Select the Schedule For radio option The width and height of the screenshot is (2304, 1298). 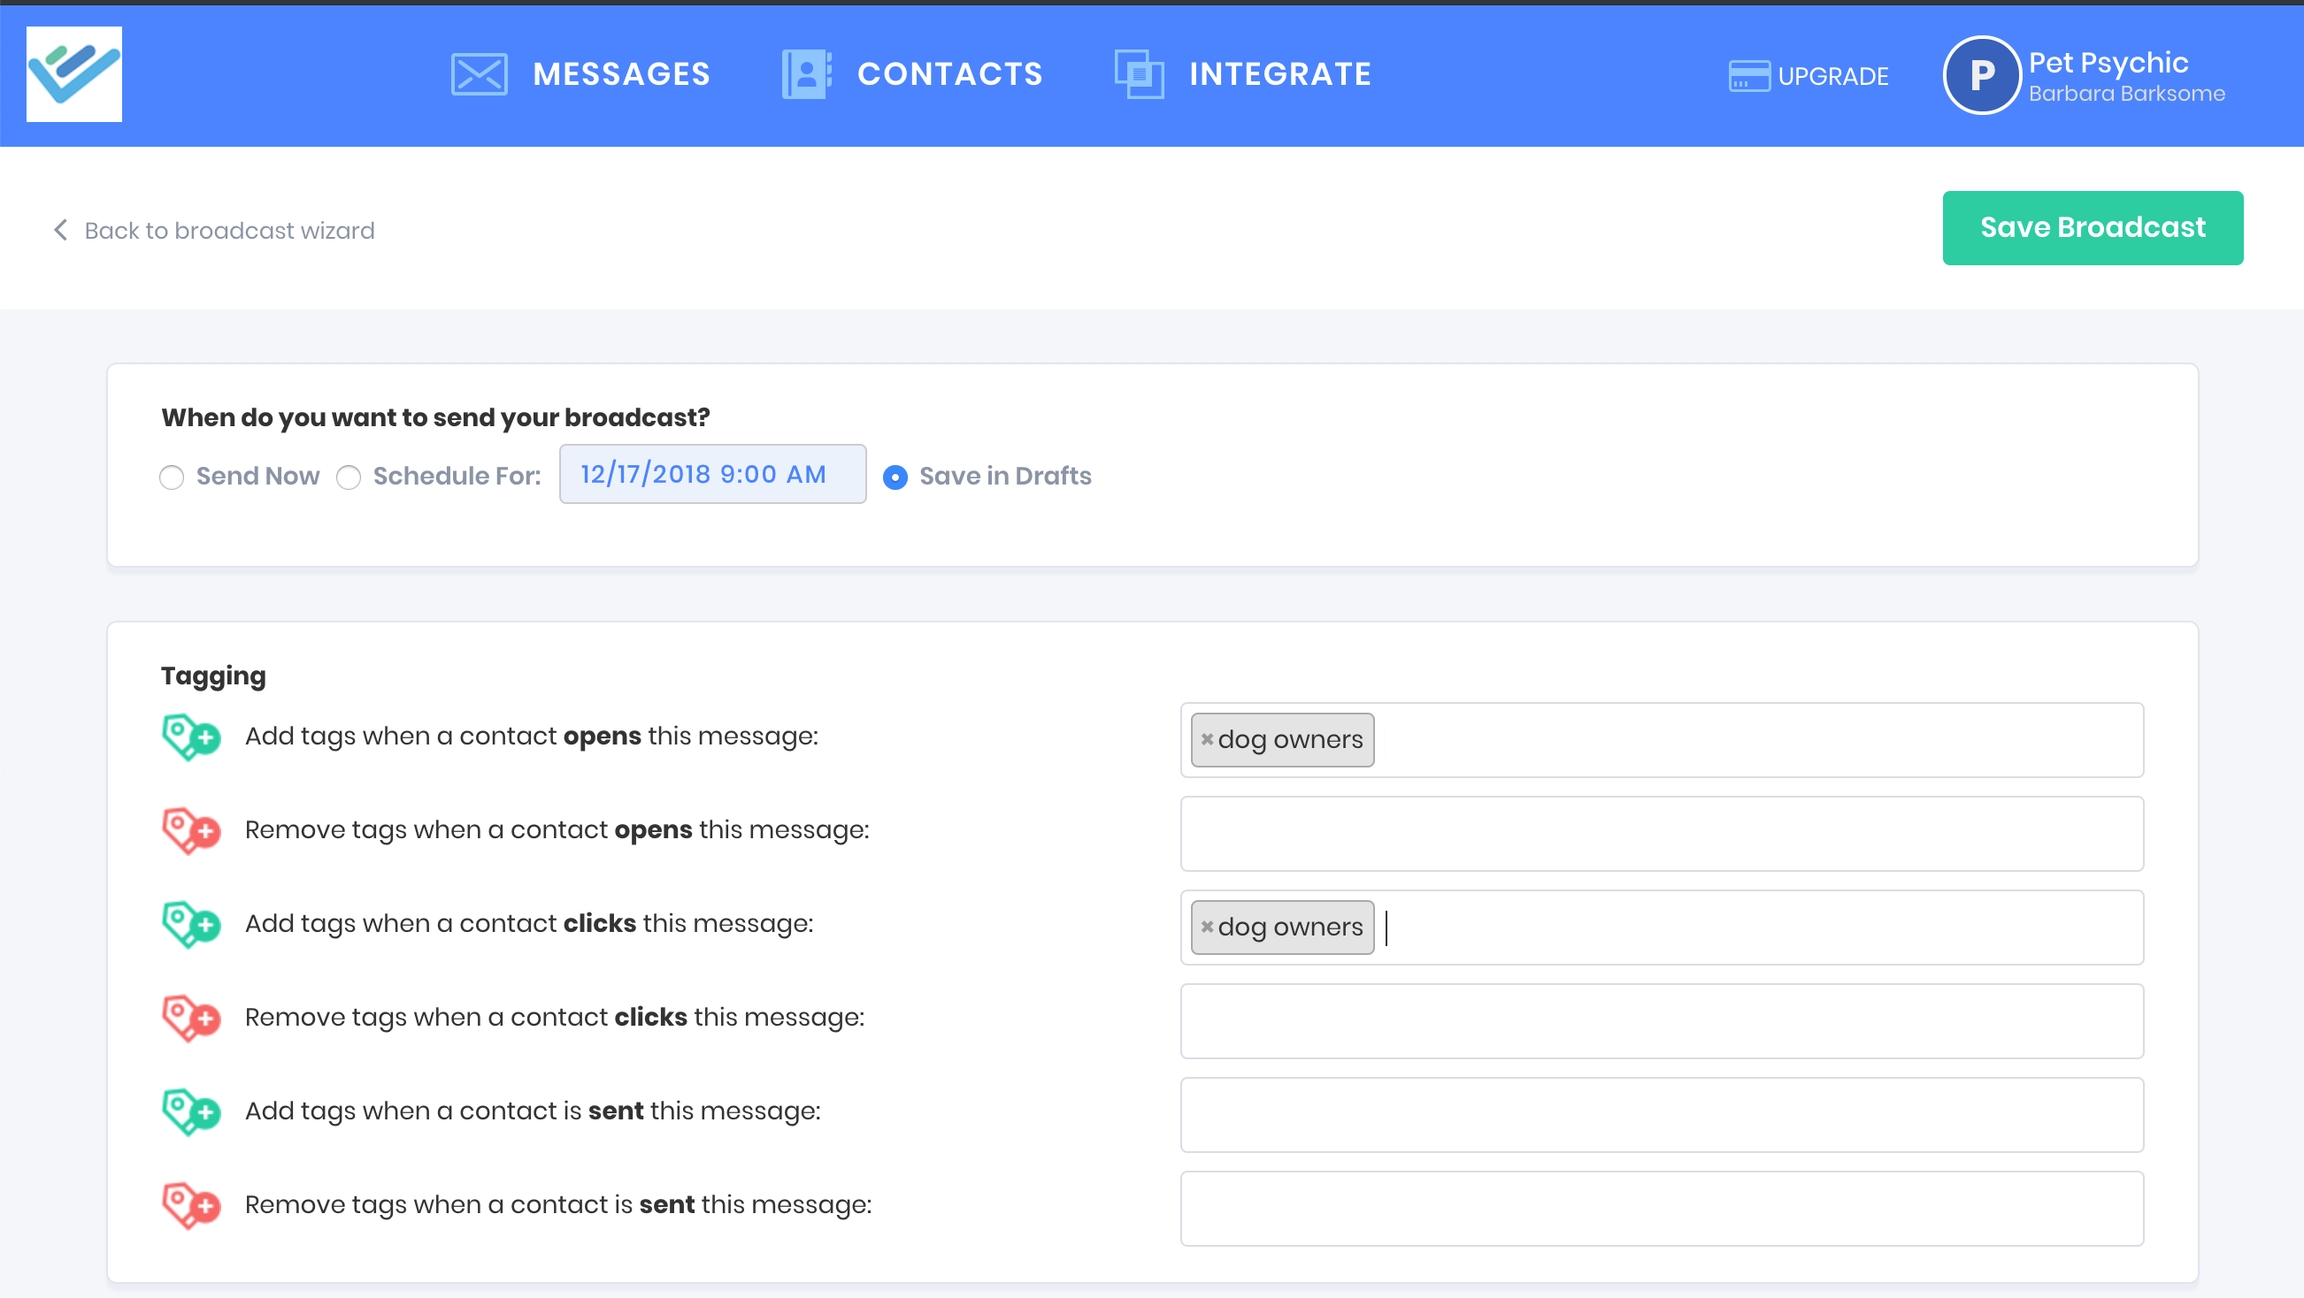348,477
